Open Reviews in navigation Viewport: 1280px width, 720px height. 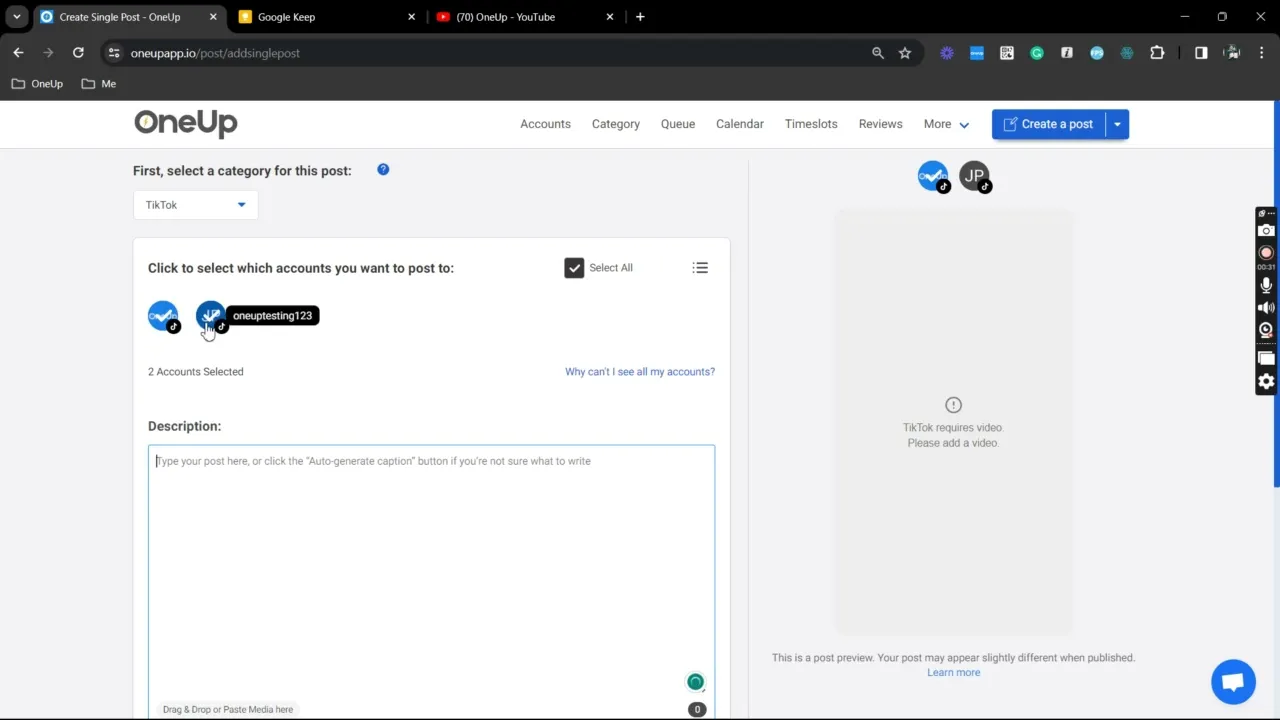click(881, 124)
